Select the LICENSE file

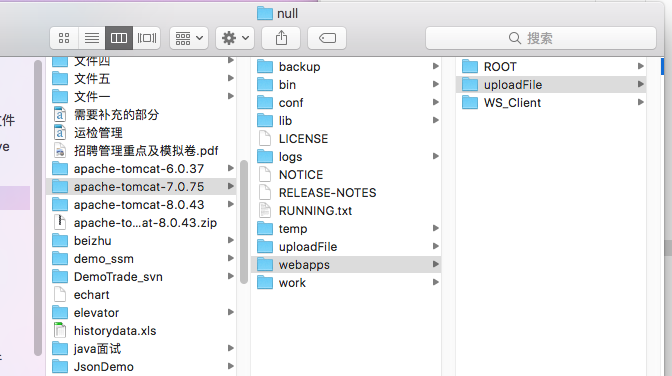(x=346, y=138)
